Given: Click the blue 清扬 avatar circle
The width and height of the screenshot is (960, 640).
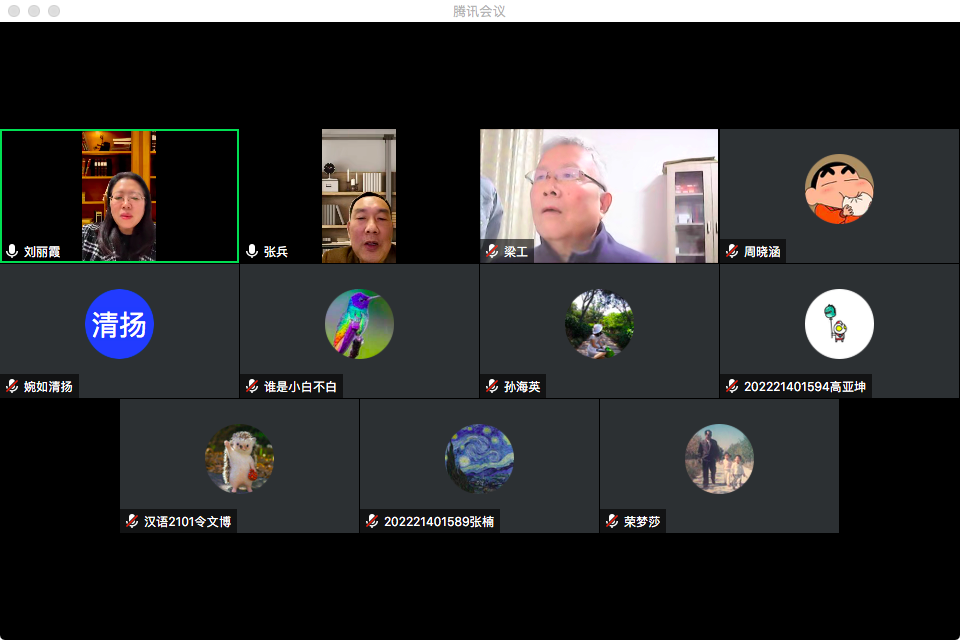Looking at the screenshot, I should click(119, 324).
